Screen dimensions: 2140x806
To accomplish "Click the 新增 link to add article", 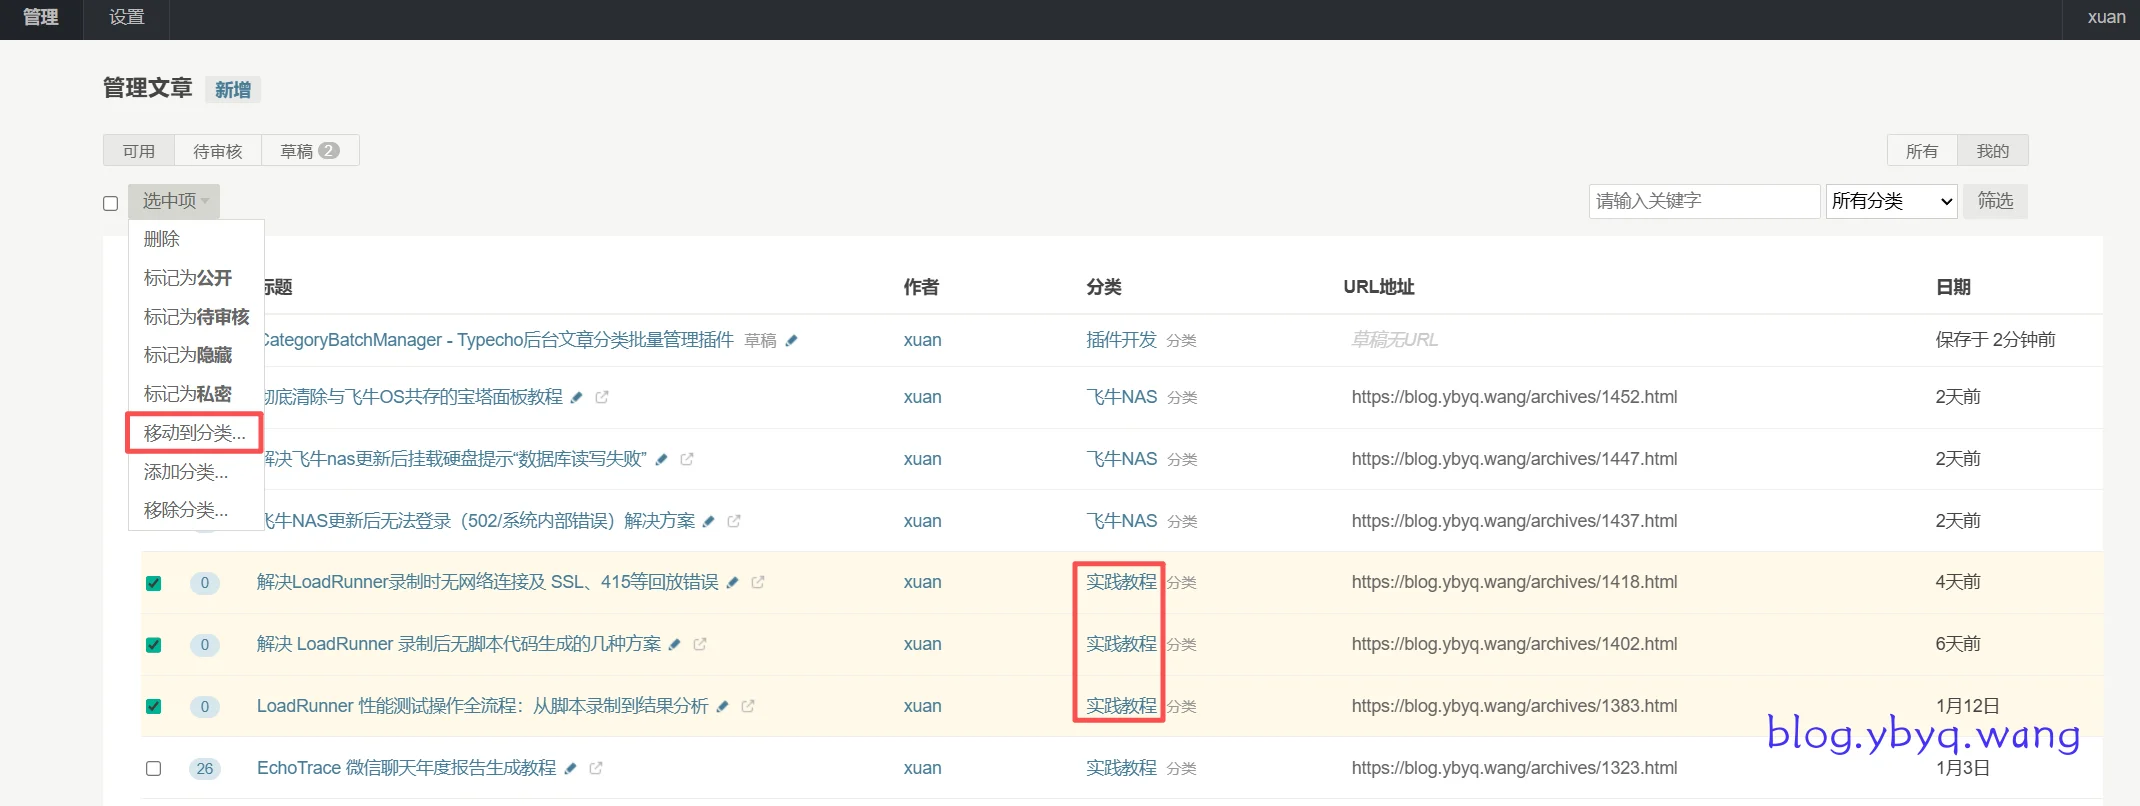I will click(x=233, y=90).
